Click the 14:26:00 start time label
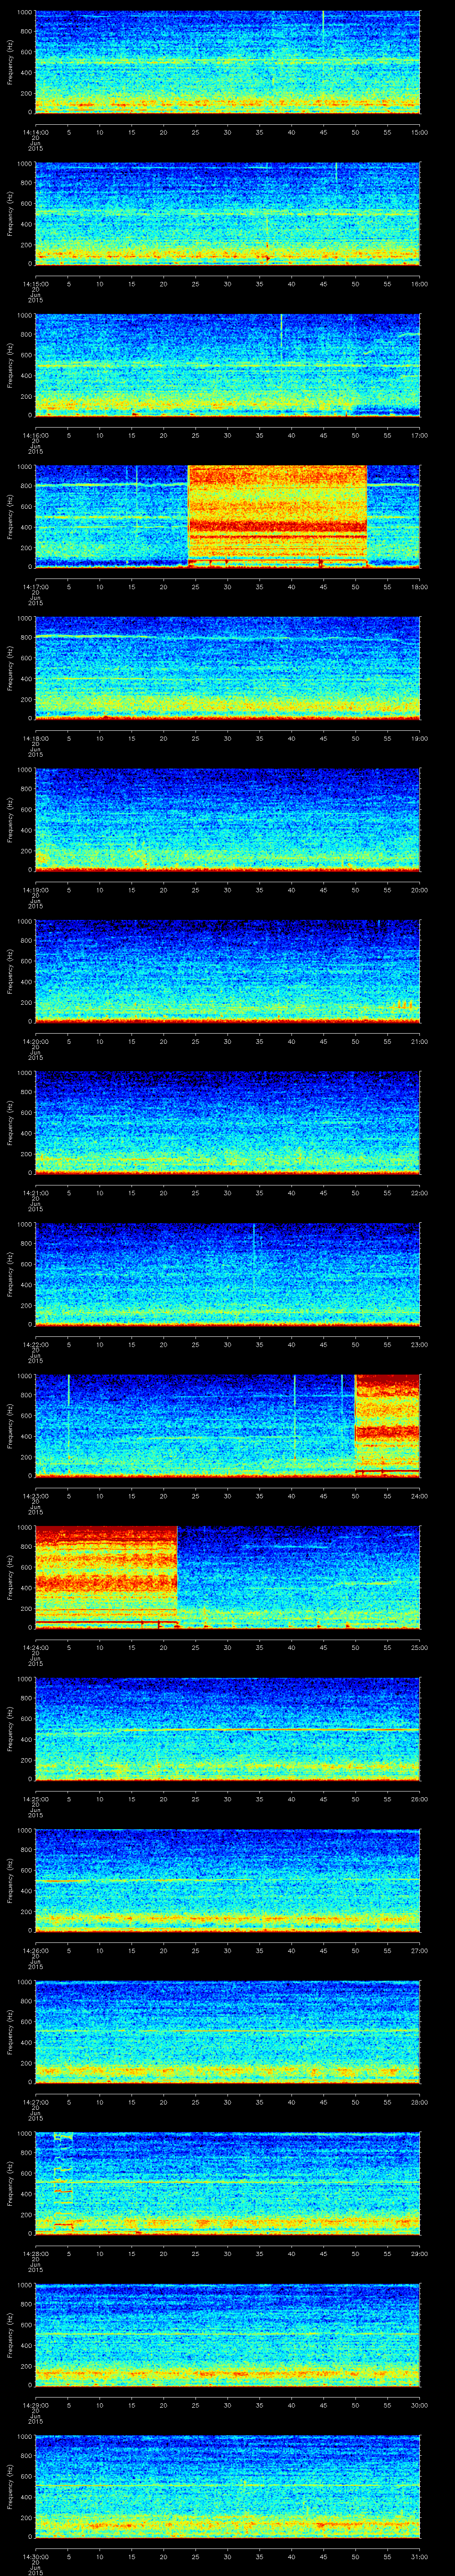455x2576 pixels. [35, 1950]
